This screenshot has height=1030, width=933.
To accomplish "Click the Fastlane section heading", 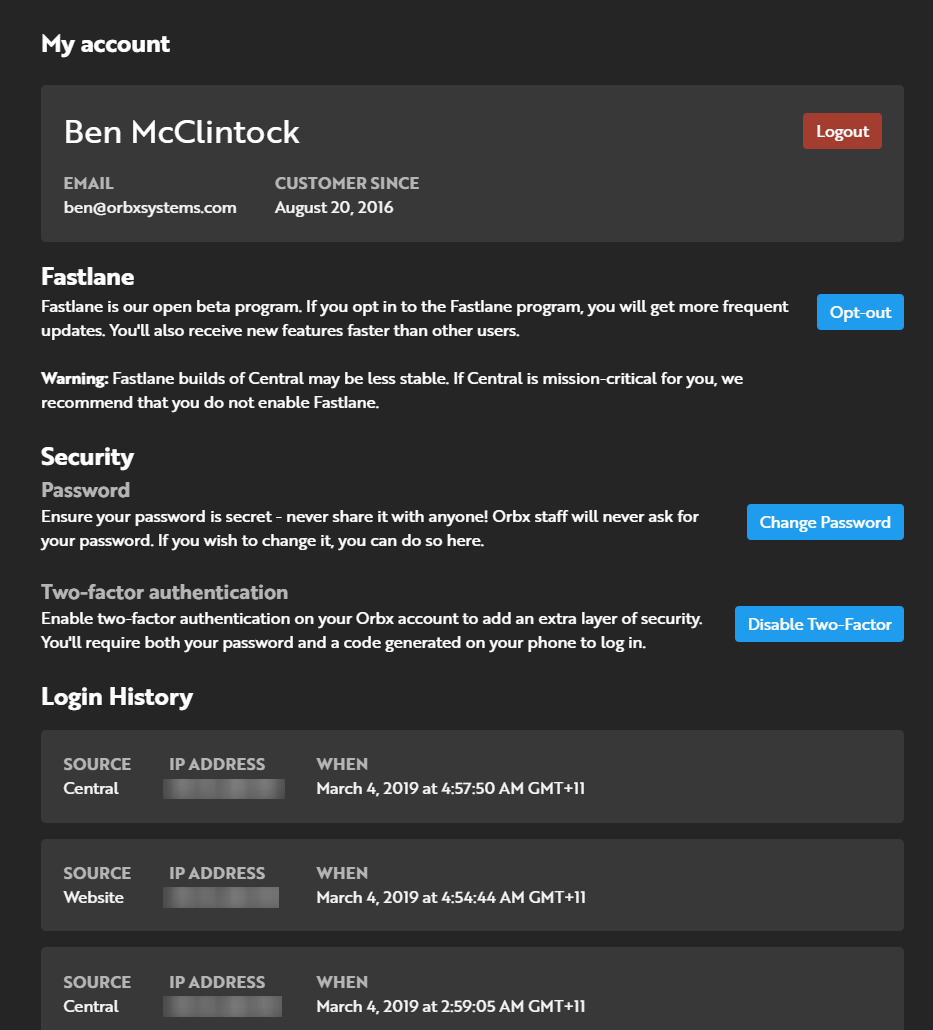I will [87, 276].
